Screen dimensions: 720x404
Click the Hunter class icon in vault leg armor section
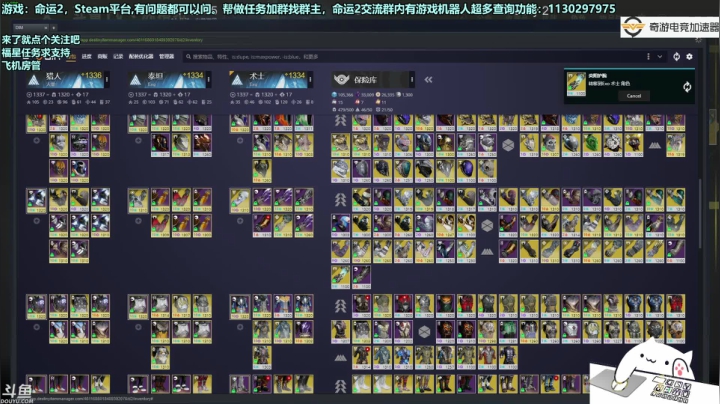[x=340, y=386]
